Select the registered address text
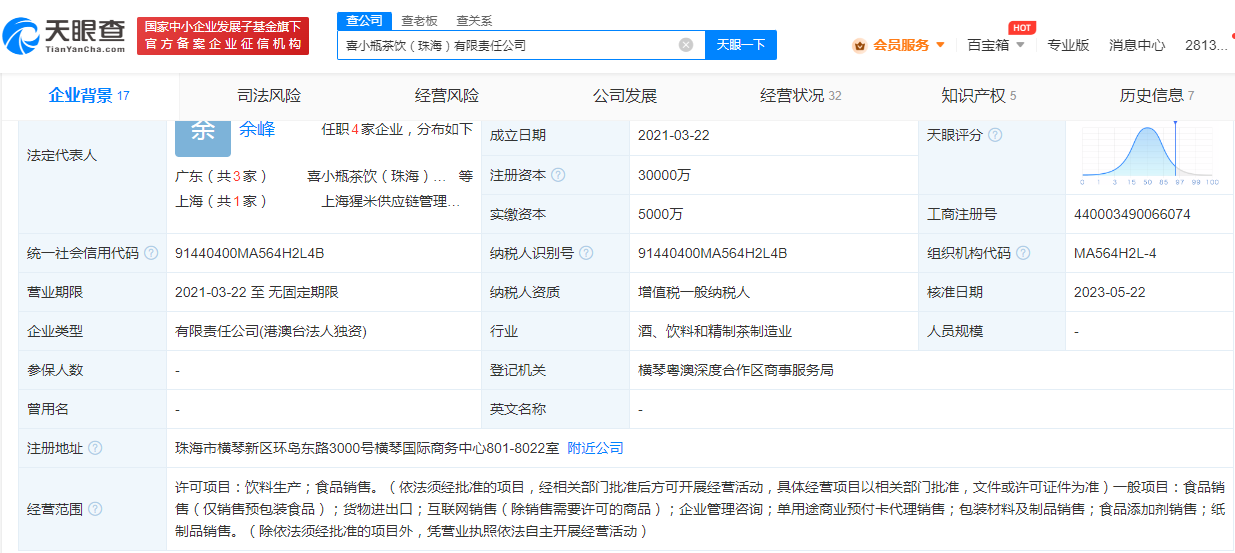Screen dimensions: 1235x553 (367, 448)
